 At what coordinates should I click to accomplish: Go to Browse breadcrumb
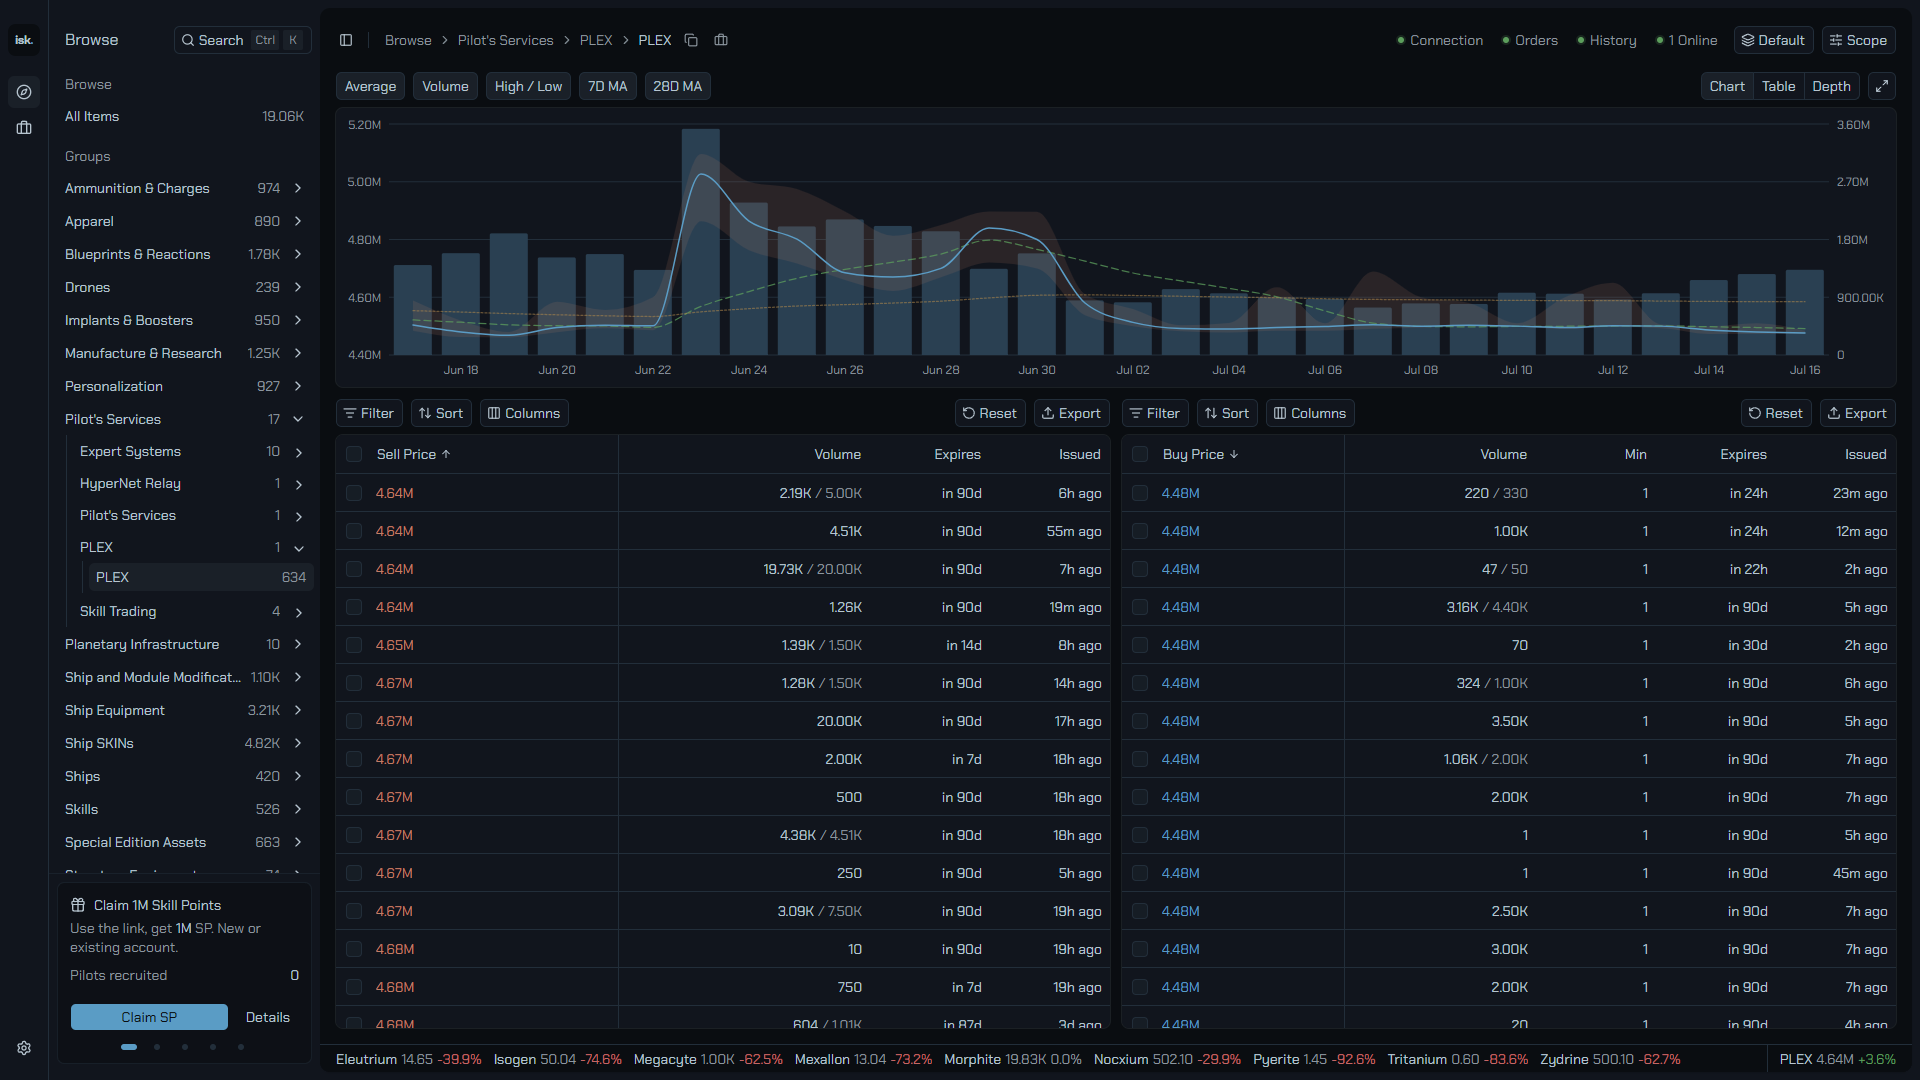[x=408, y=40]
